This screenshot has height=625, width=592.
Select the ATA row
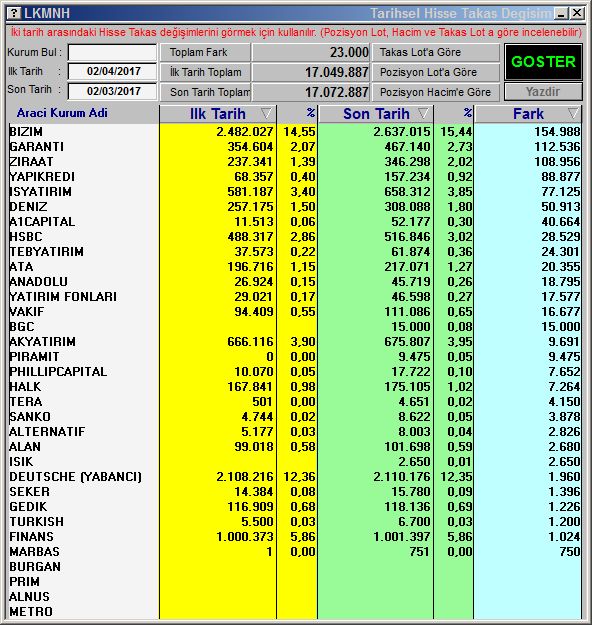point(295,267)
